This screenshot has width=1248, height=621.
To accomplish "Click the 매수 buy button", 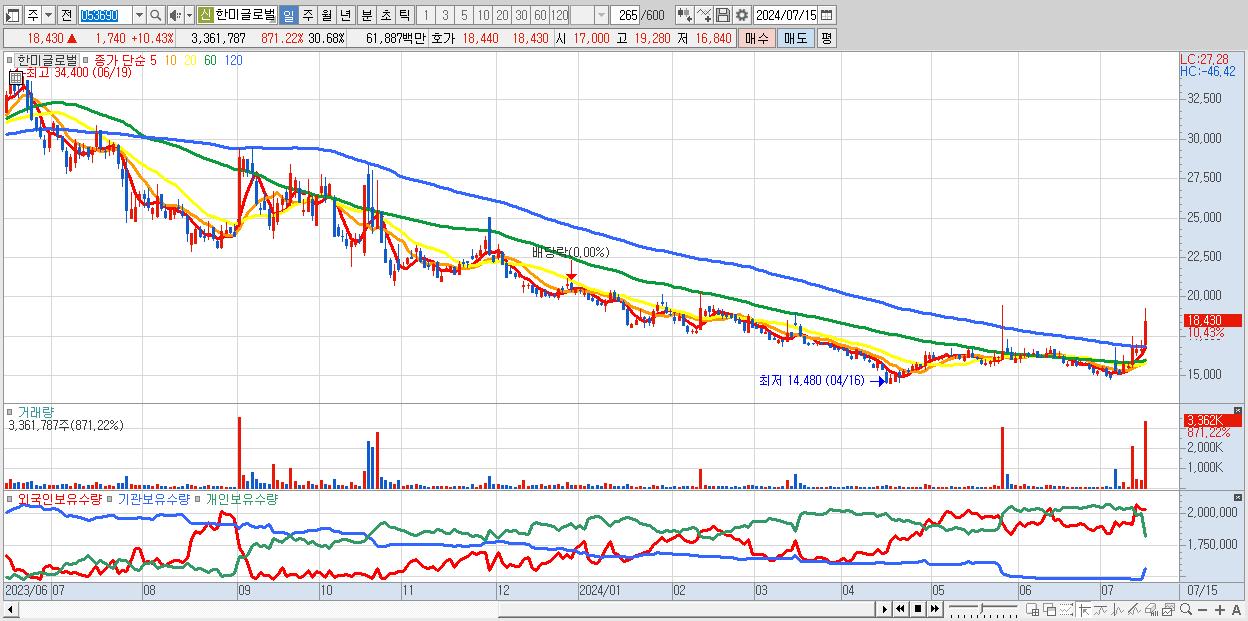I will tap(756, 38).
